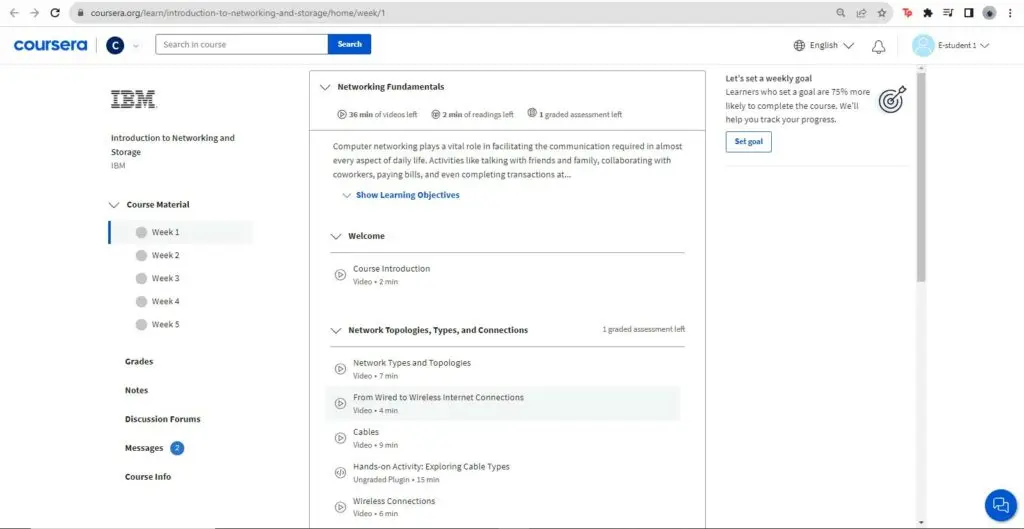The width and height of the screenshot is (1024, 529).
Task: Click the site lock icon in address bar
Action: click(x=80, y=12)
